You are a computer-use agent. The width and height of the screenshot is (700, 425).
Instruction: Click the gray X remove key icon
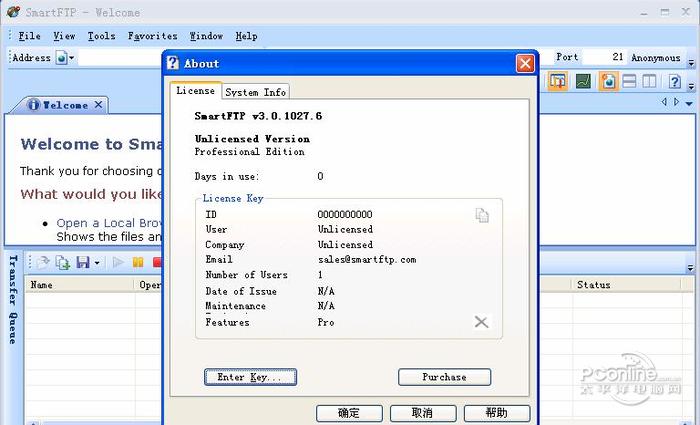(x=481, y=321)
